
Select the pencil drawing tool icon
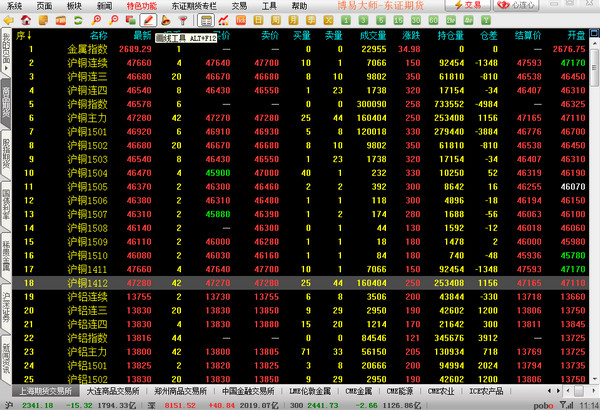tap(148, 19)
